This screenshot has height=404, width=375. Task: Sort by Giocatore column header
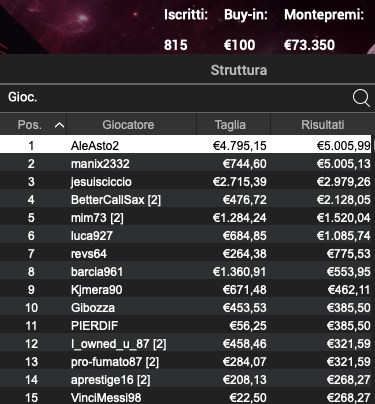click(128, 125)
